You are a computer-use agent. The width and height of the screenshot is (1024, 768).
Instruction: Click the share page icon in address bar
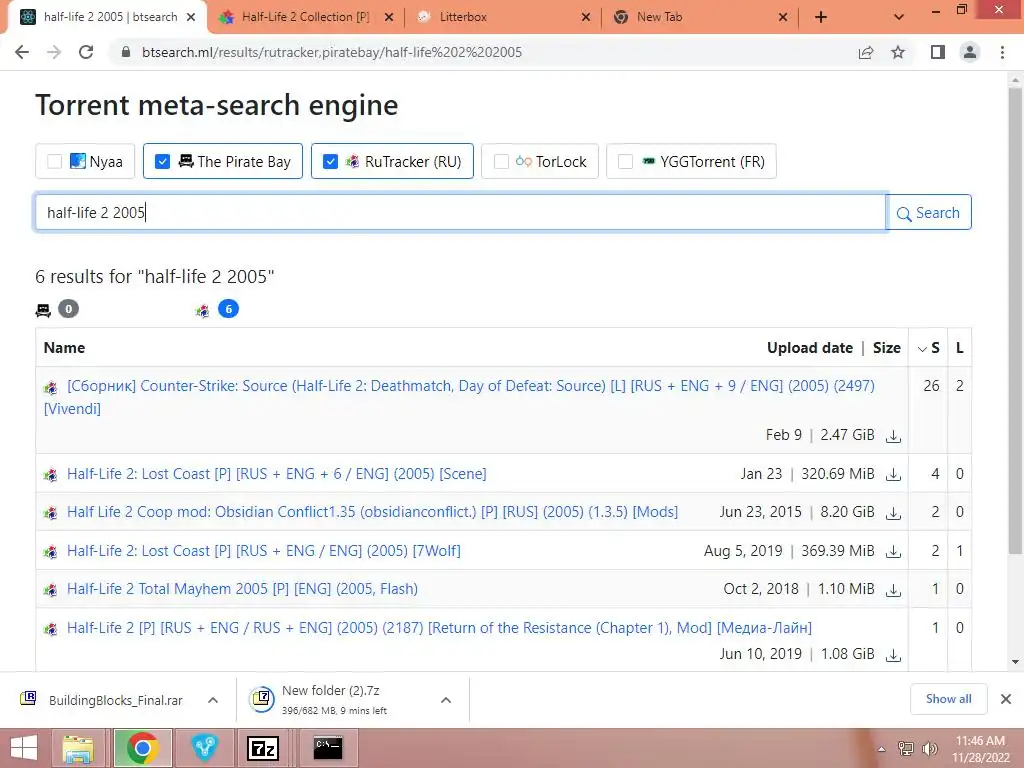pos(866,52)
